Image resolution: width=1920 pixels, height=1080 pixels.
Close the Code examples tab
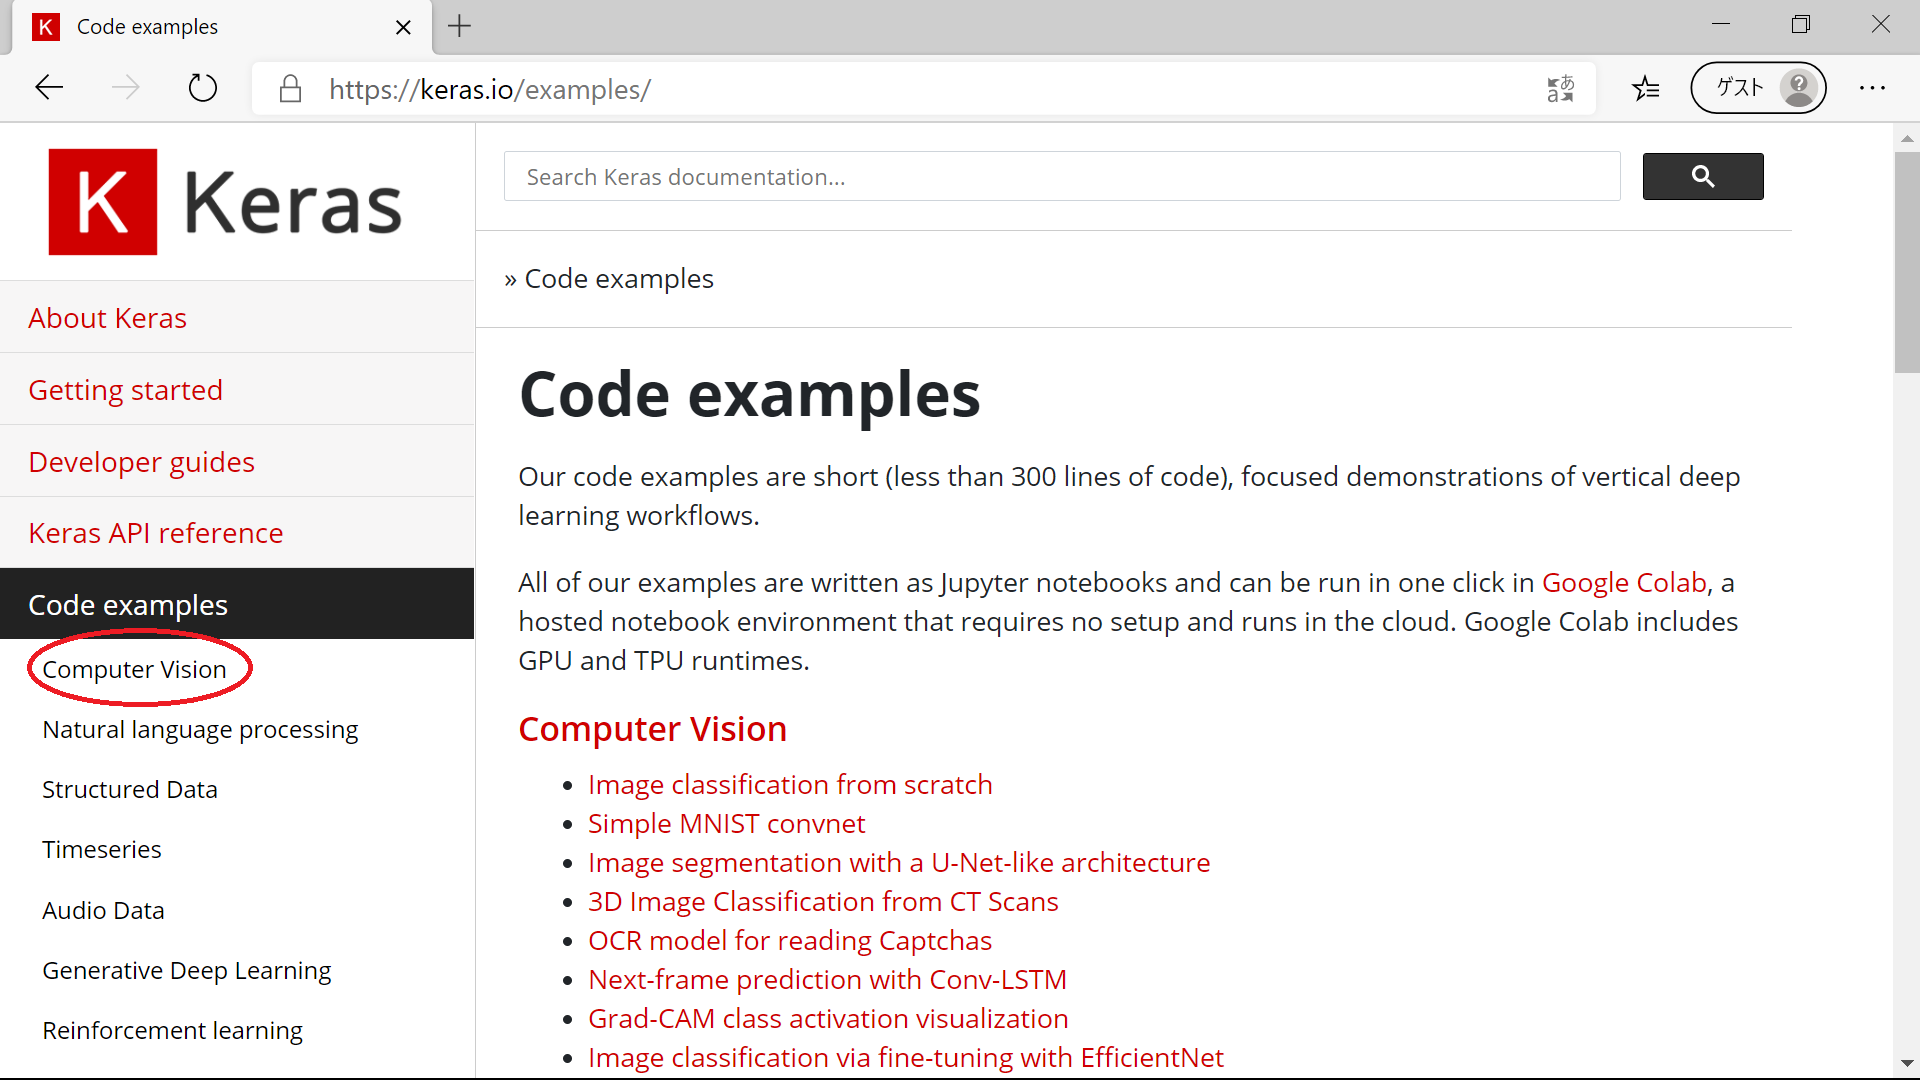coord(403,27)
